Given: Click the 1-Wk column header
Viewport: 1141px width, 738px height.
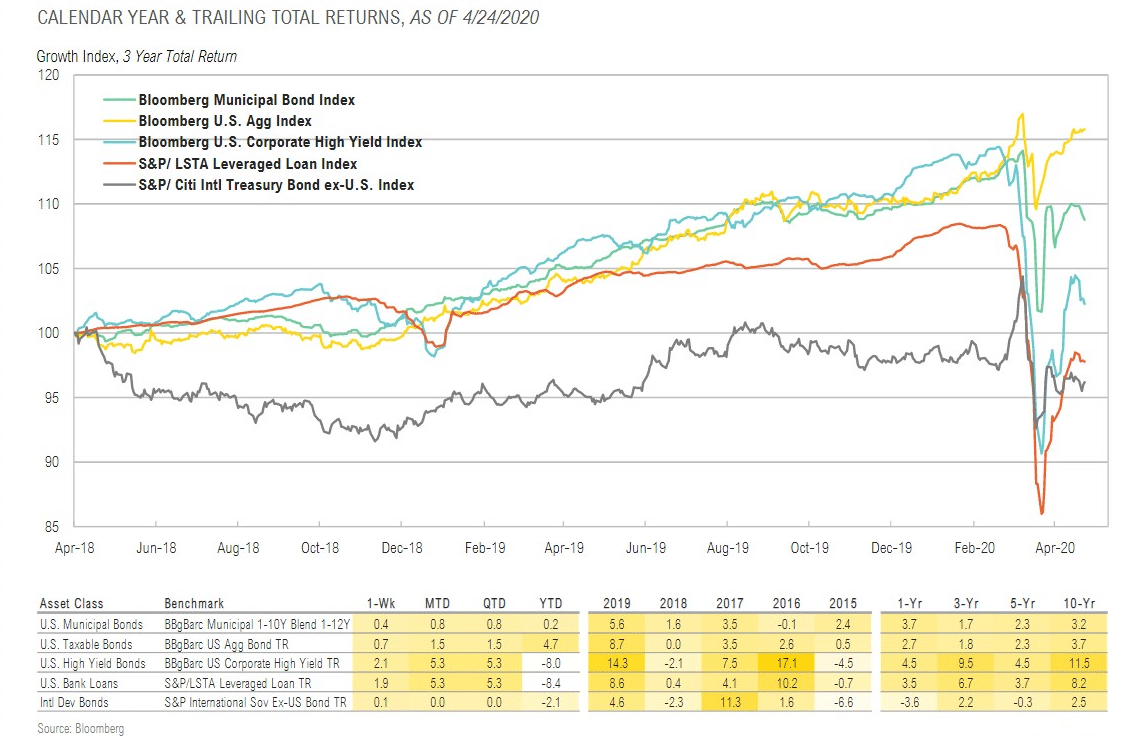Looking at the screenshot, I should [381, 603].
